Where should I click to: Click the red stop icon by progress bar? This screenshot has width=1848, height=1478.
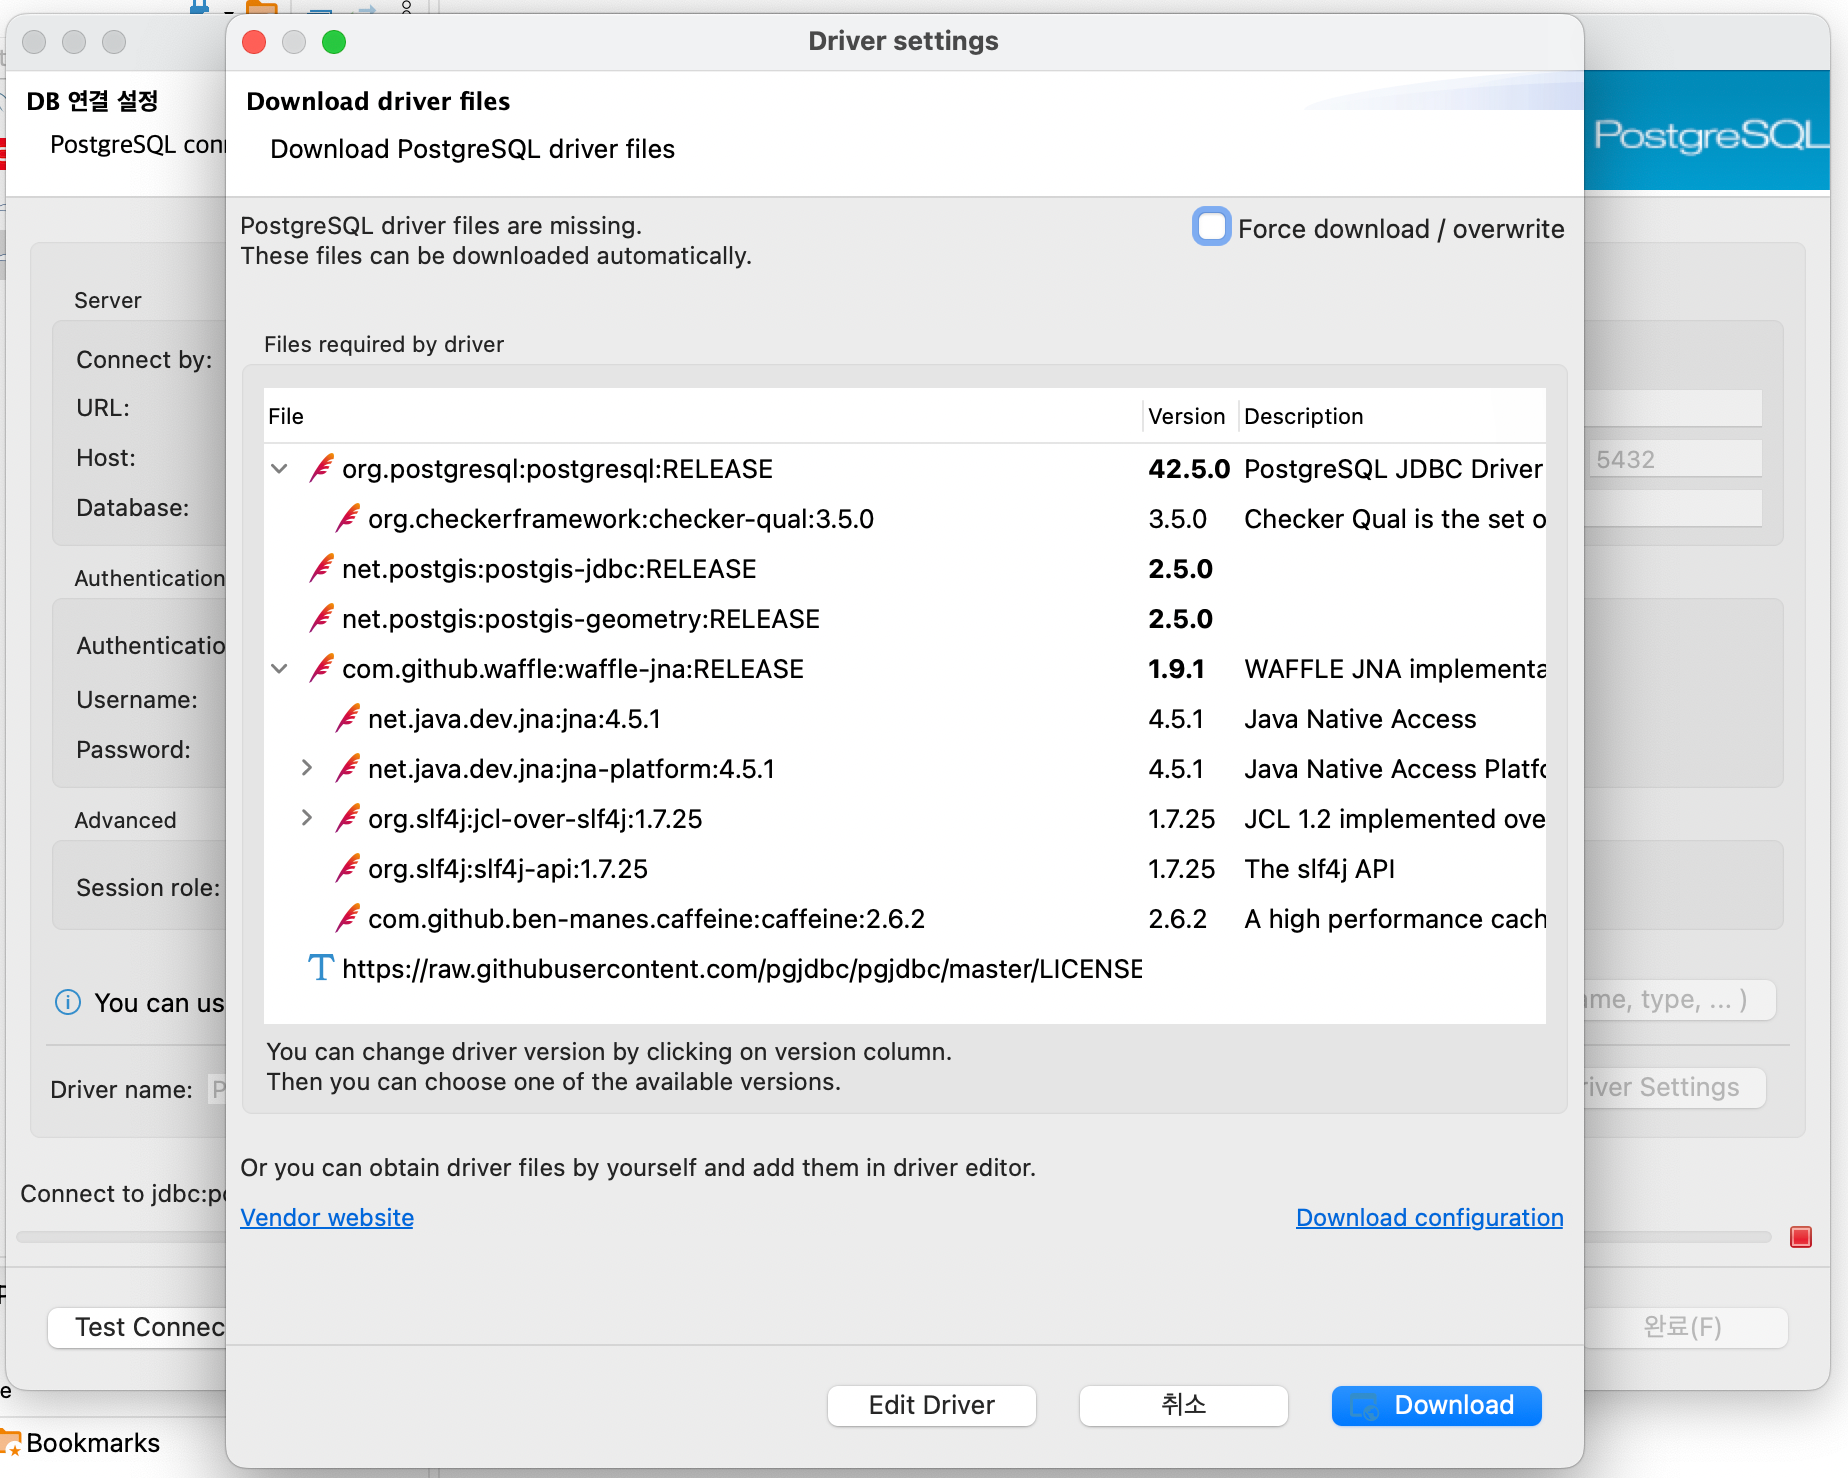point(1801,1237)
